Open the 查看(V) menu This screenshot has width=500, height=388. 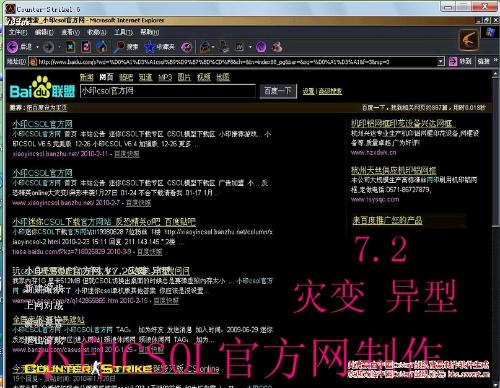coord(70,32)
